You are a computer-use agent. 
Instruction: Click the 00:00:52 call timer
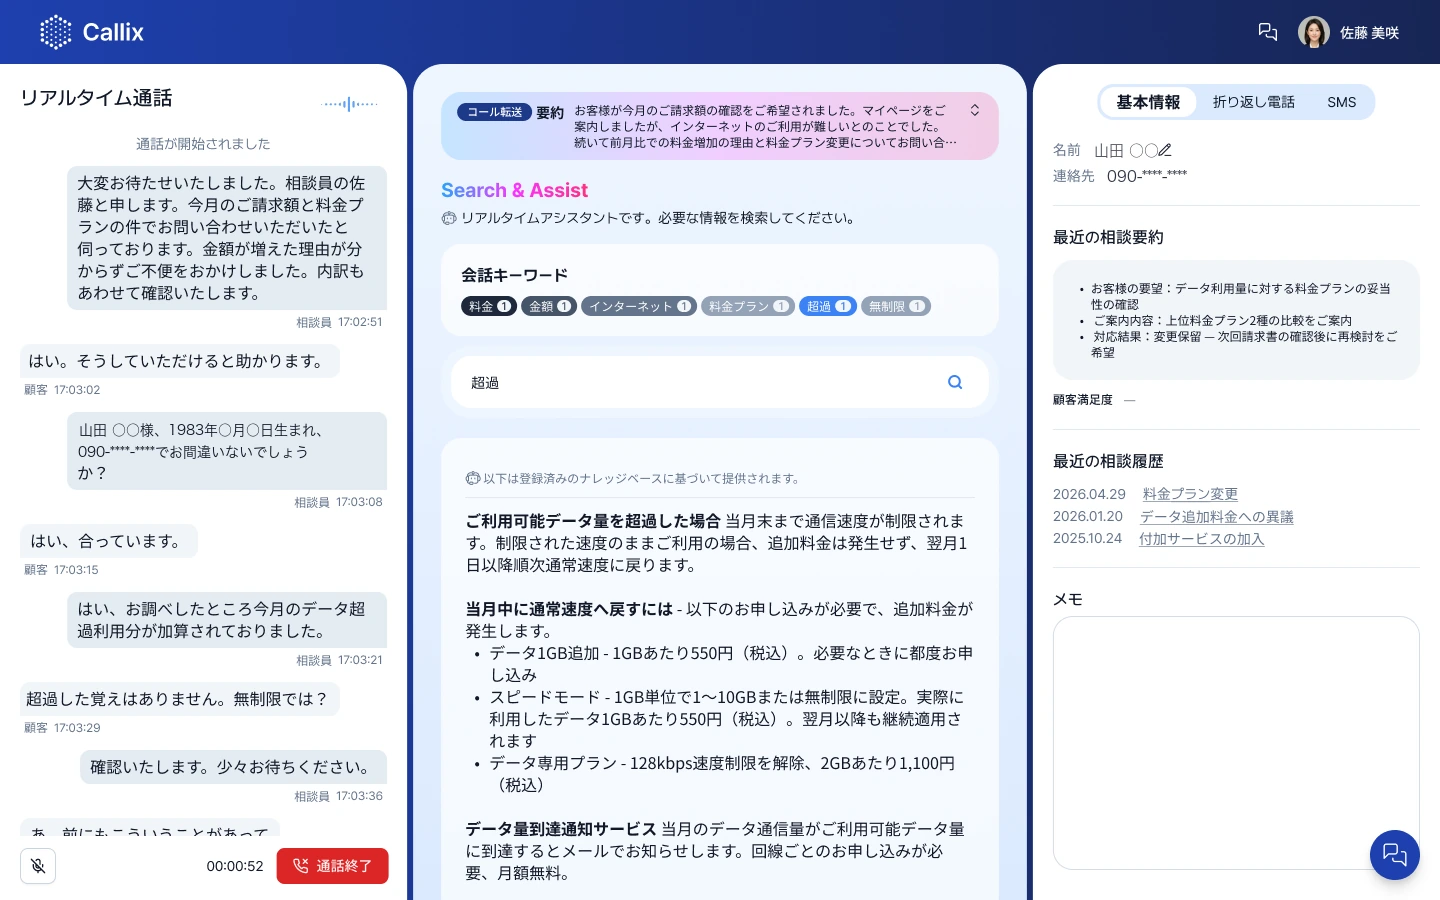point(235,866)
